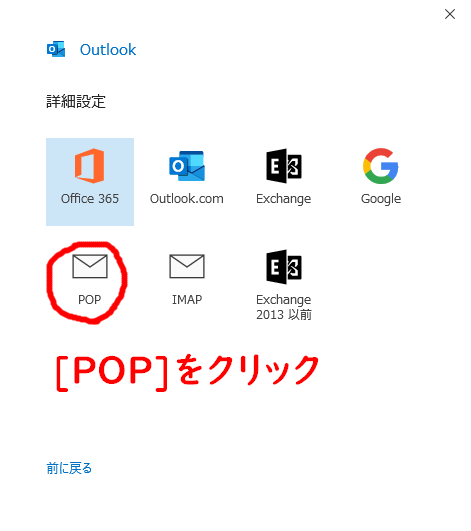This screenshot has width=471, height=531.
Task: Select the Exchange 2013 以前 icon
Action: 284,267
